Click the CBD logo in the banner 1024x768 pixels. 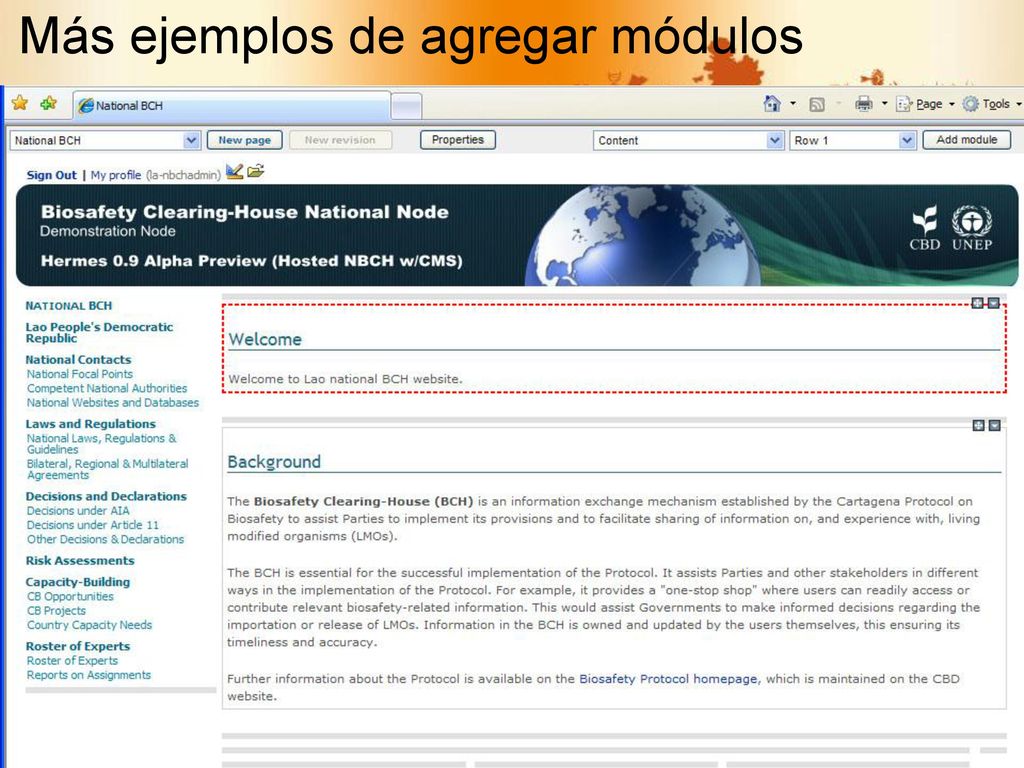pos(925,228)
